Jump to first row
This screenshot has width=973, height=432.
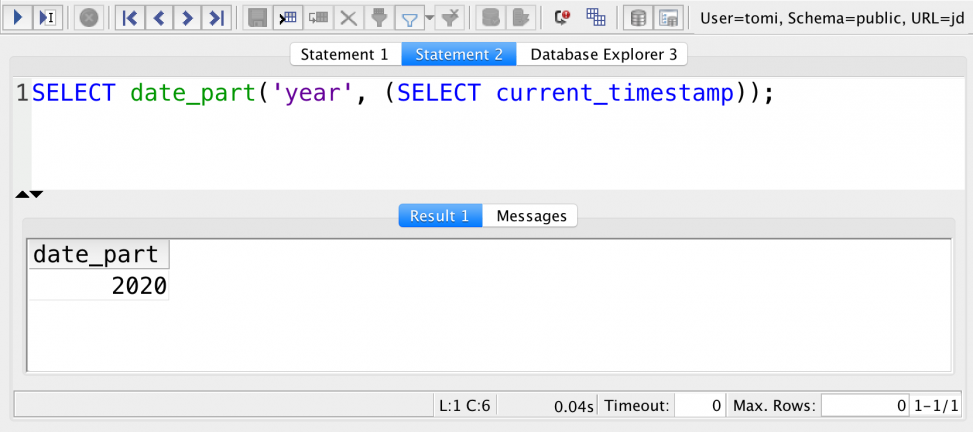[130, 17]
